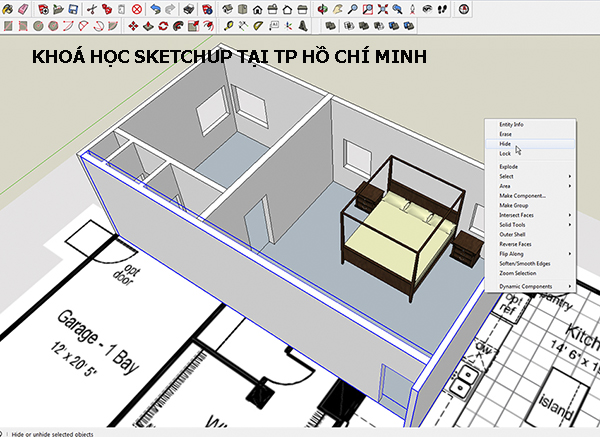The image size is (600, 437).
Task: Switch to Front view house icon
Action: tap(258, 9)
